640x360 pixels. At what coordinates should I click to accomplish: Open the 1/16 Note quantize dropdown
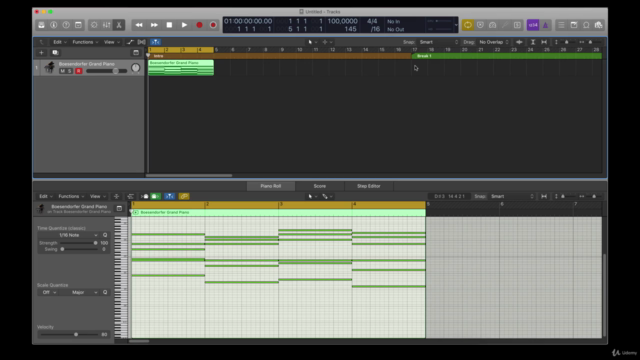pyautogui.click(x=69, y=235)
